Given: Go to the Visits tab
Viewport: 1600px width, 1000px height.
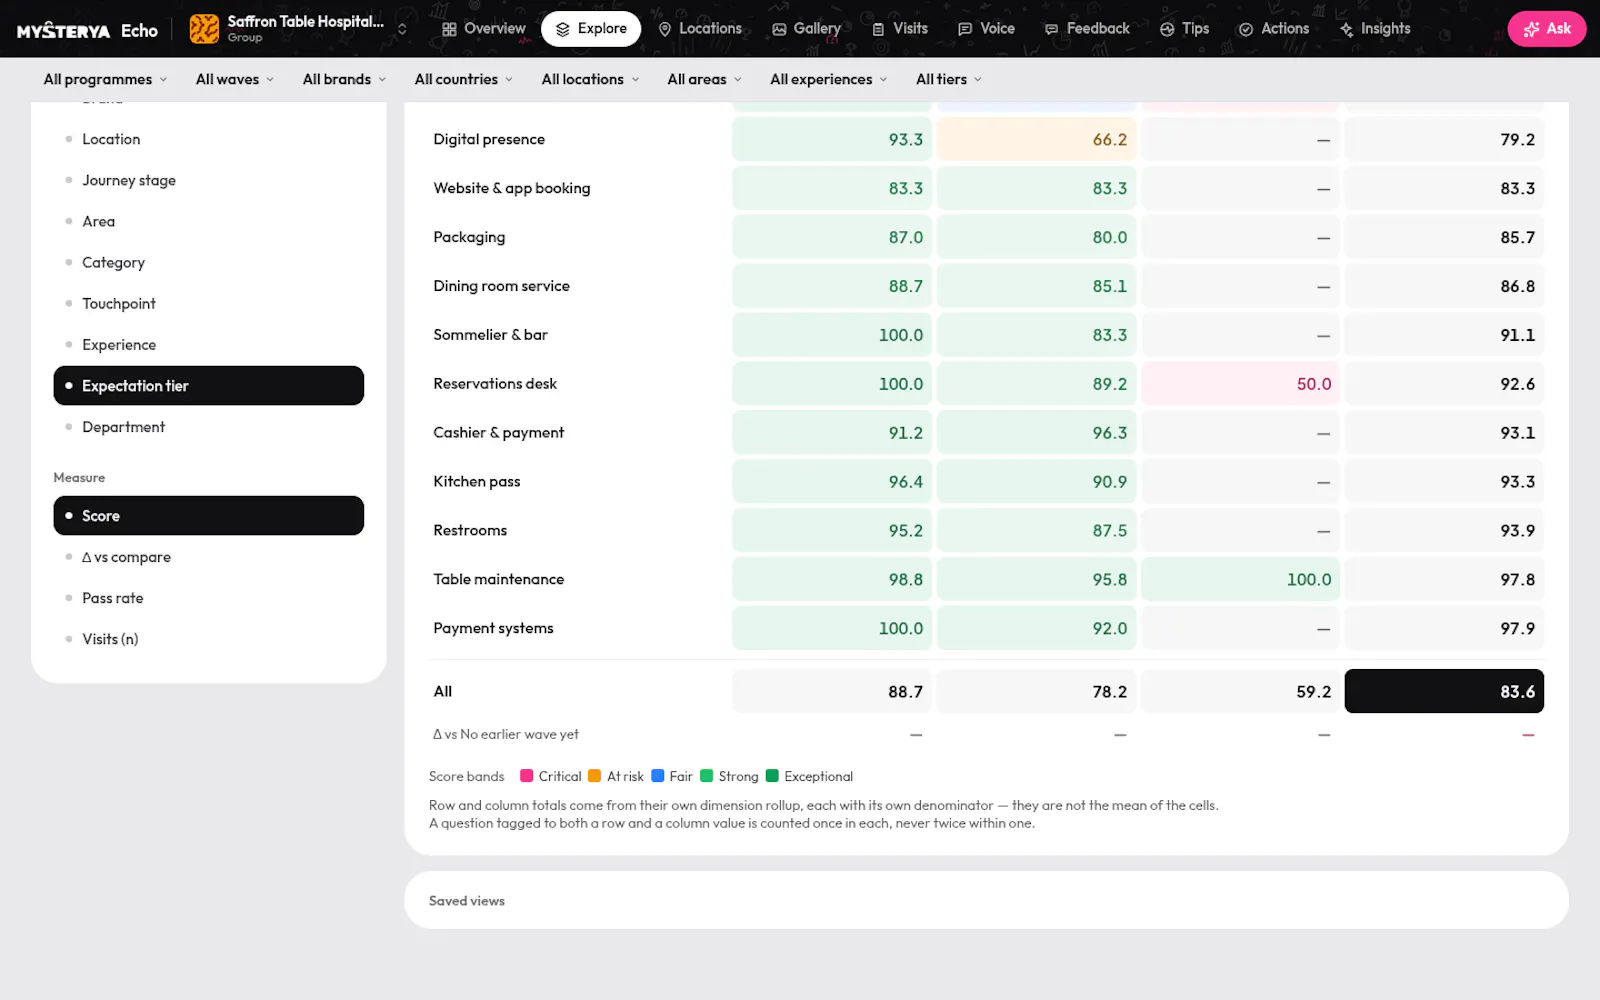Looking at the screenshot, I should coord(900,29).
